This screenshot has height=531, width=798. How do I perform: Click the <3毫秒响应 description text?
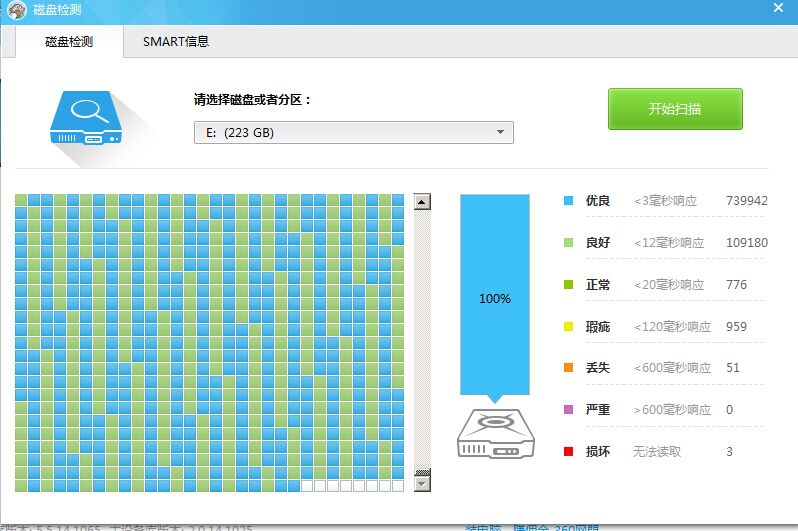[x=665, y=201]
